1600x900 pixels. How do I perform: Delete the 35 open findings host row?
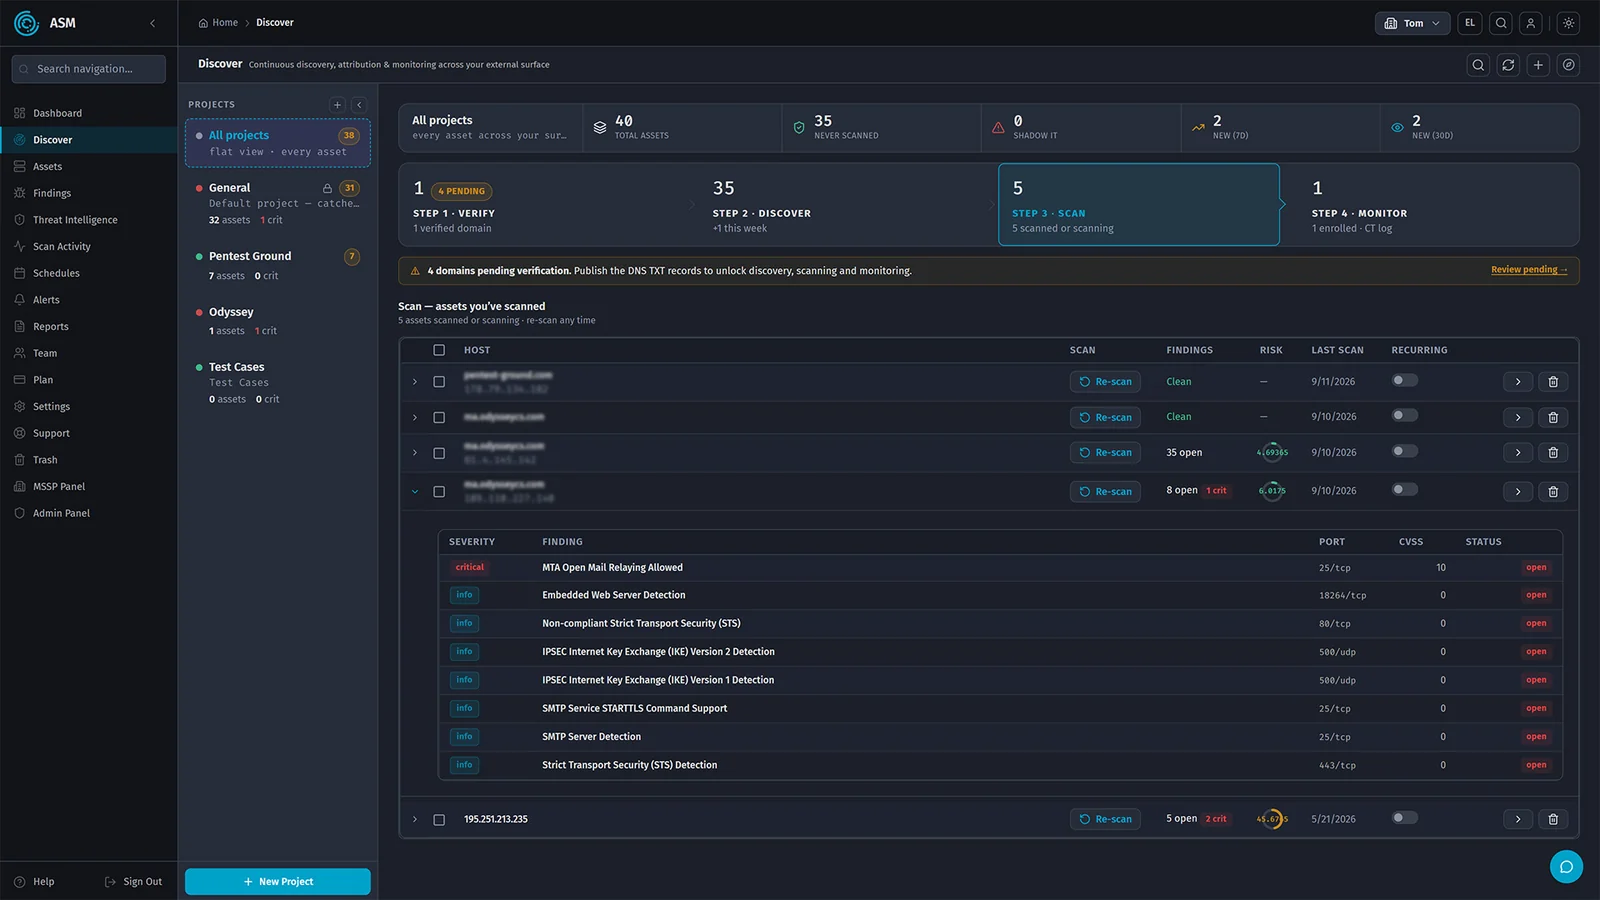pyautogui.click(x=1553, y=453)
